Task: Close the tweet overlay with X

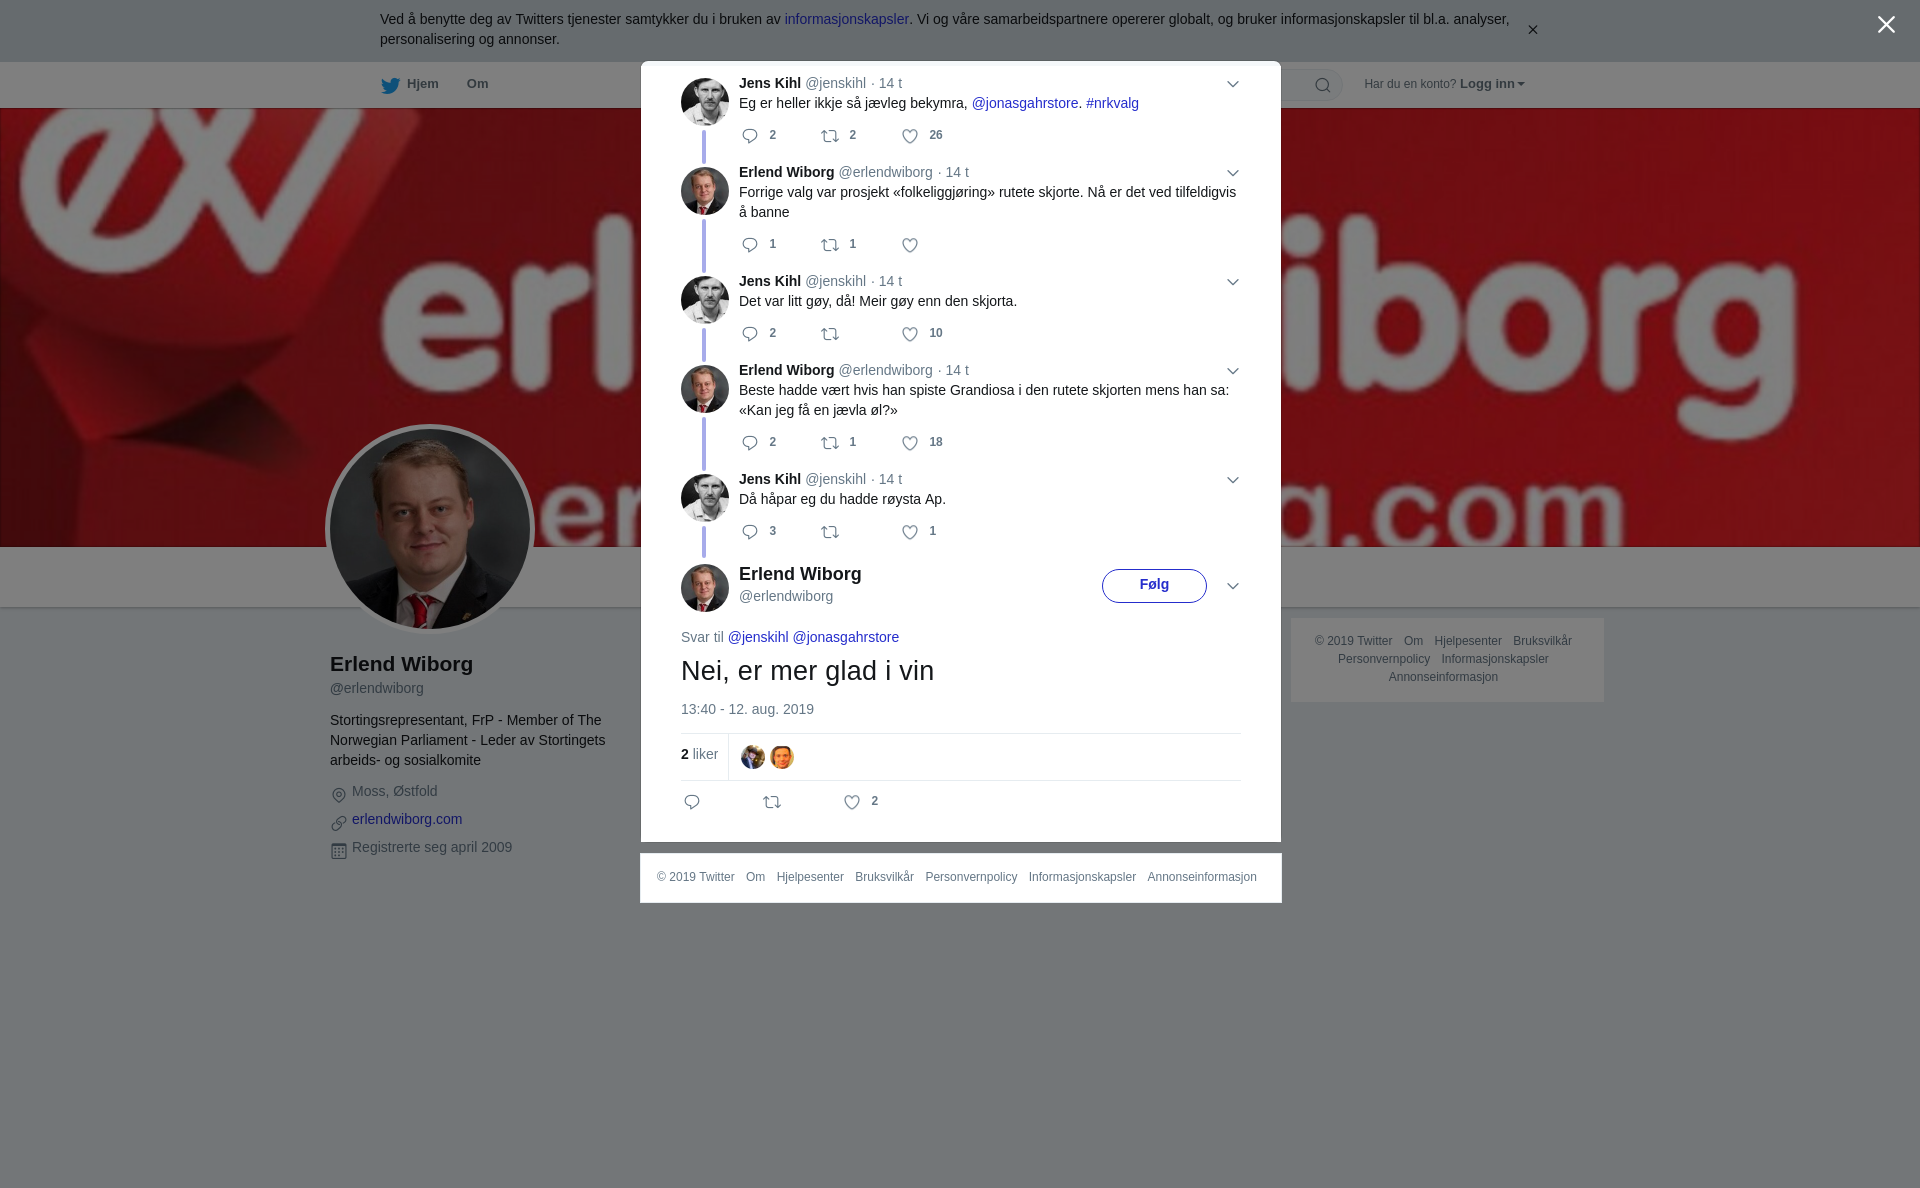Action: pos(1886,25)
